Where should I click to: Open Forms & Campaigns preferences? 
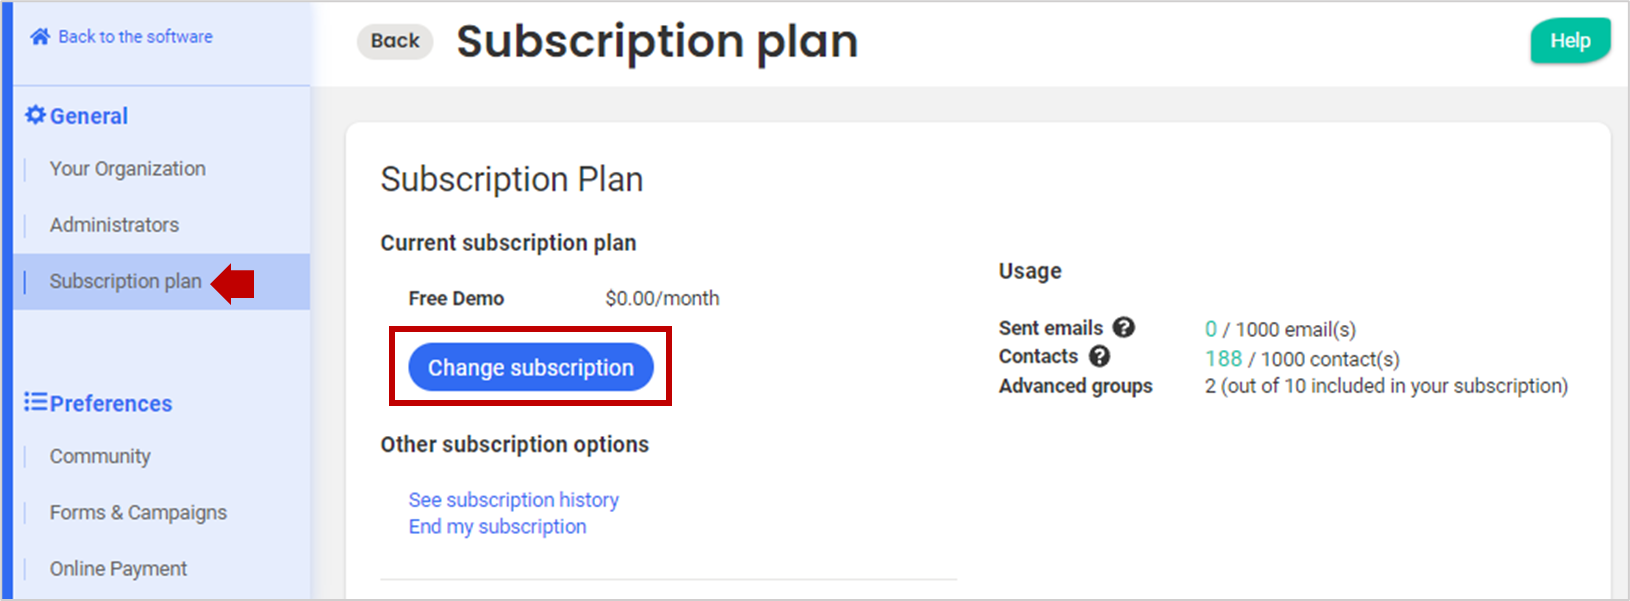138,512
